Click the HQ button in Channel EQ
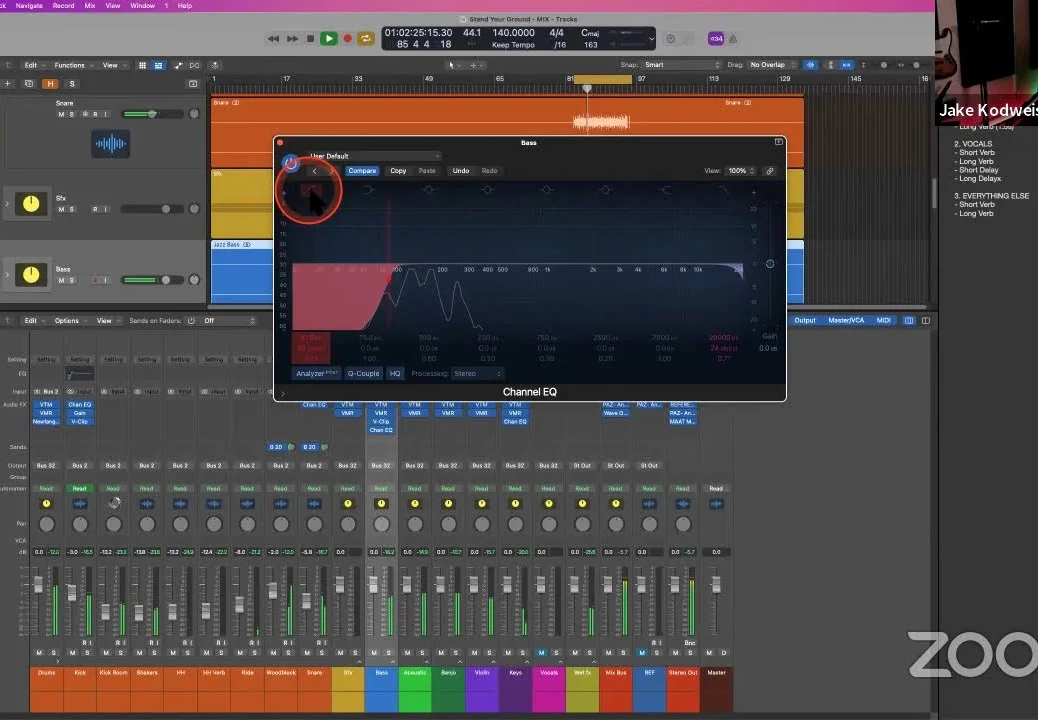 [x=395, y=373]
